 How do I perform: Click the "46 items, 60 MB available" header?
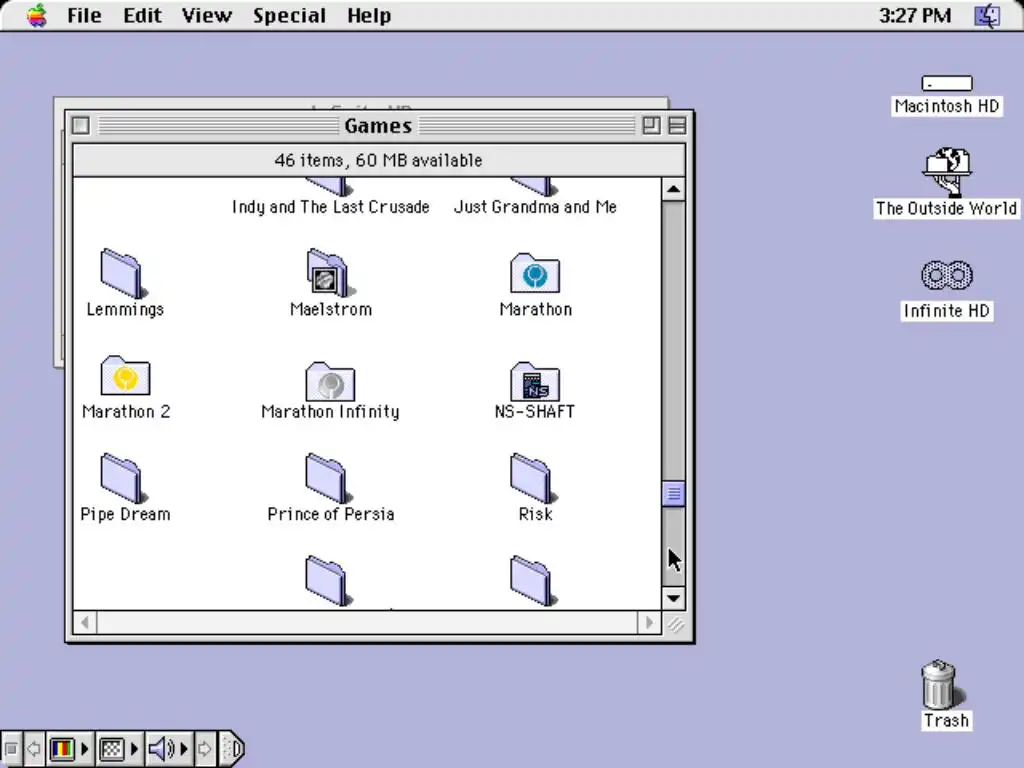tap(378, 160)
